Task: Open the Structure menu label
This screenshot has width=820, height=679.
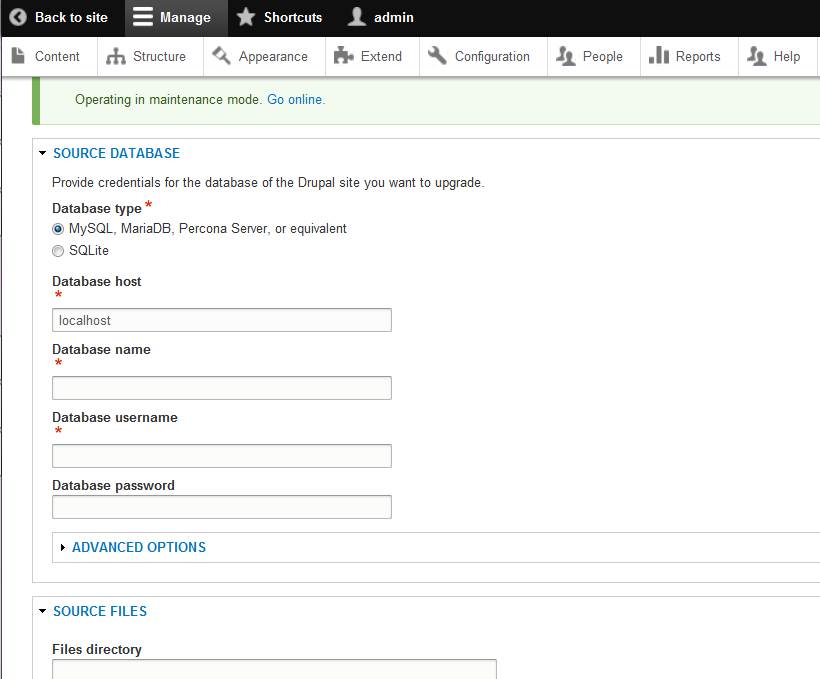Action: (x=160, y=56)
